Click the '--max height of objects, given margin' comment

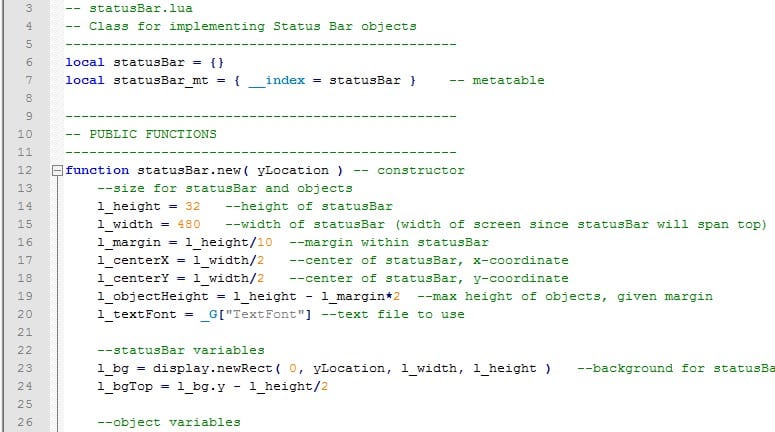tap(565, 296)
